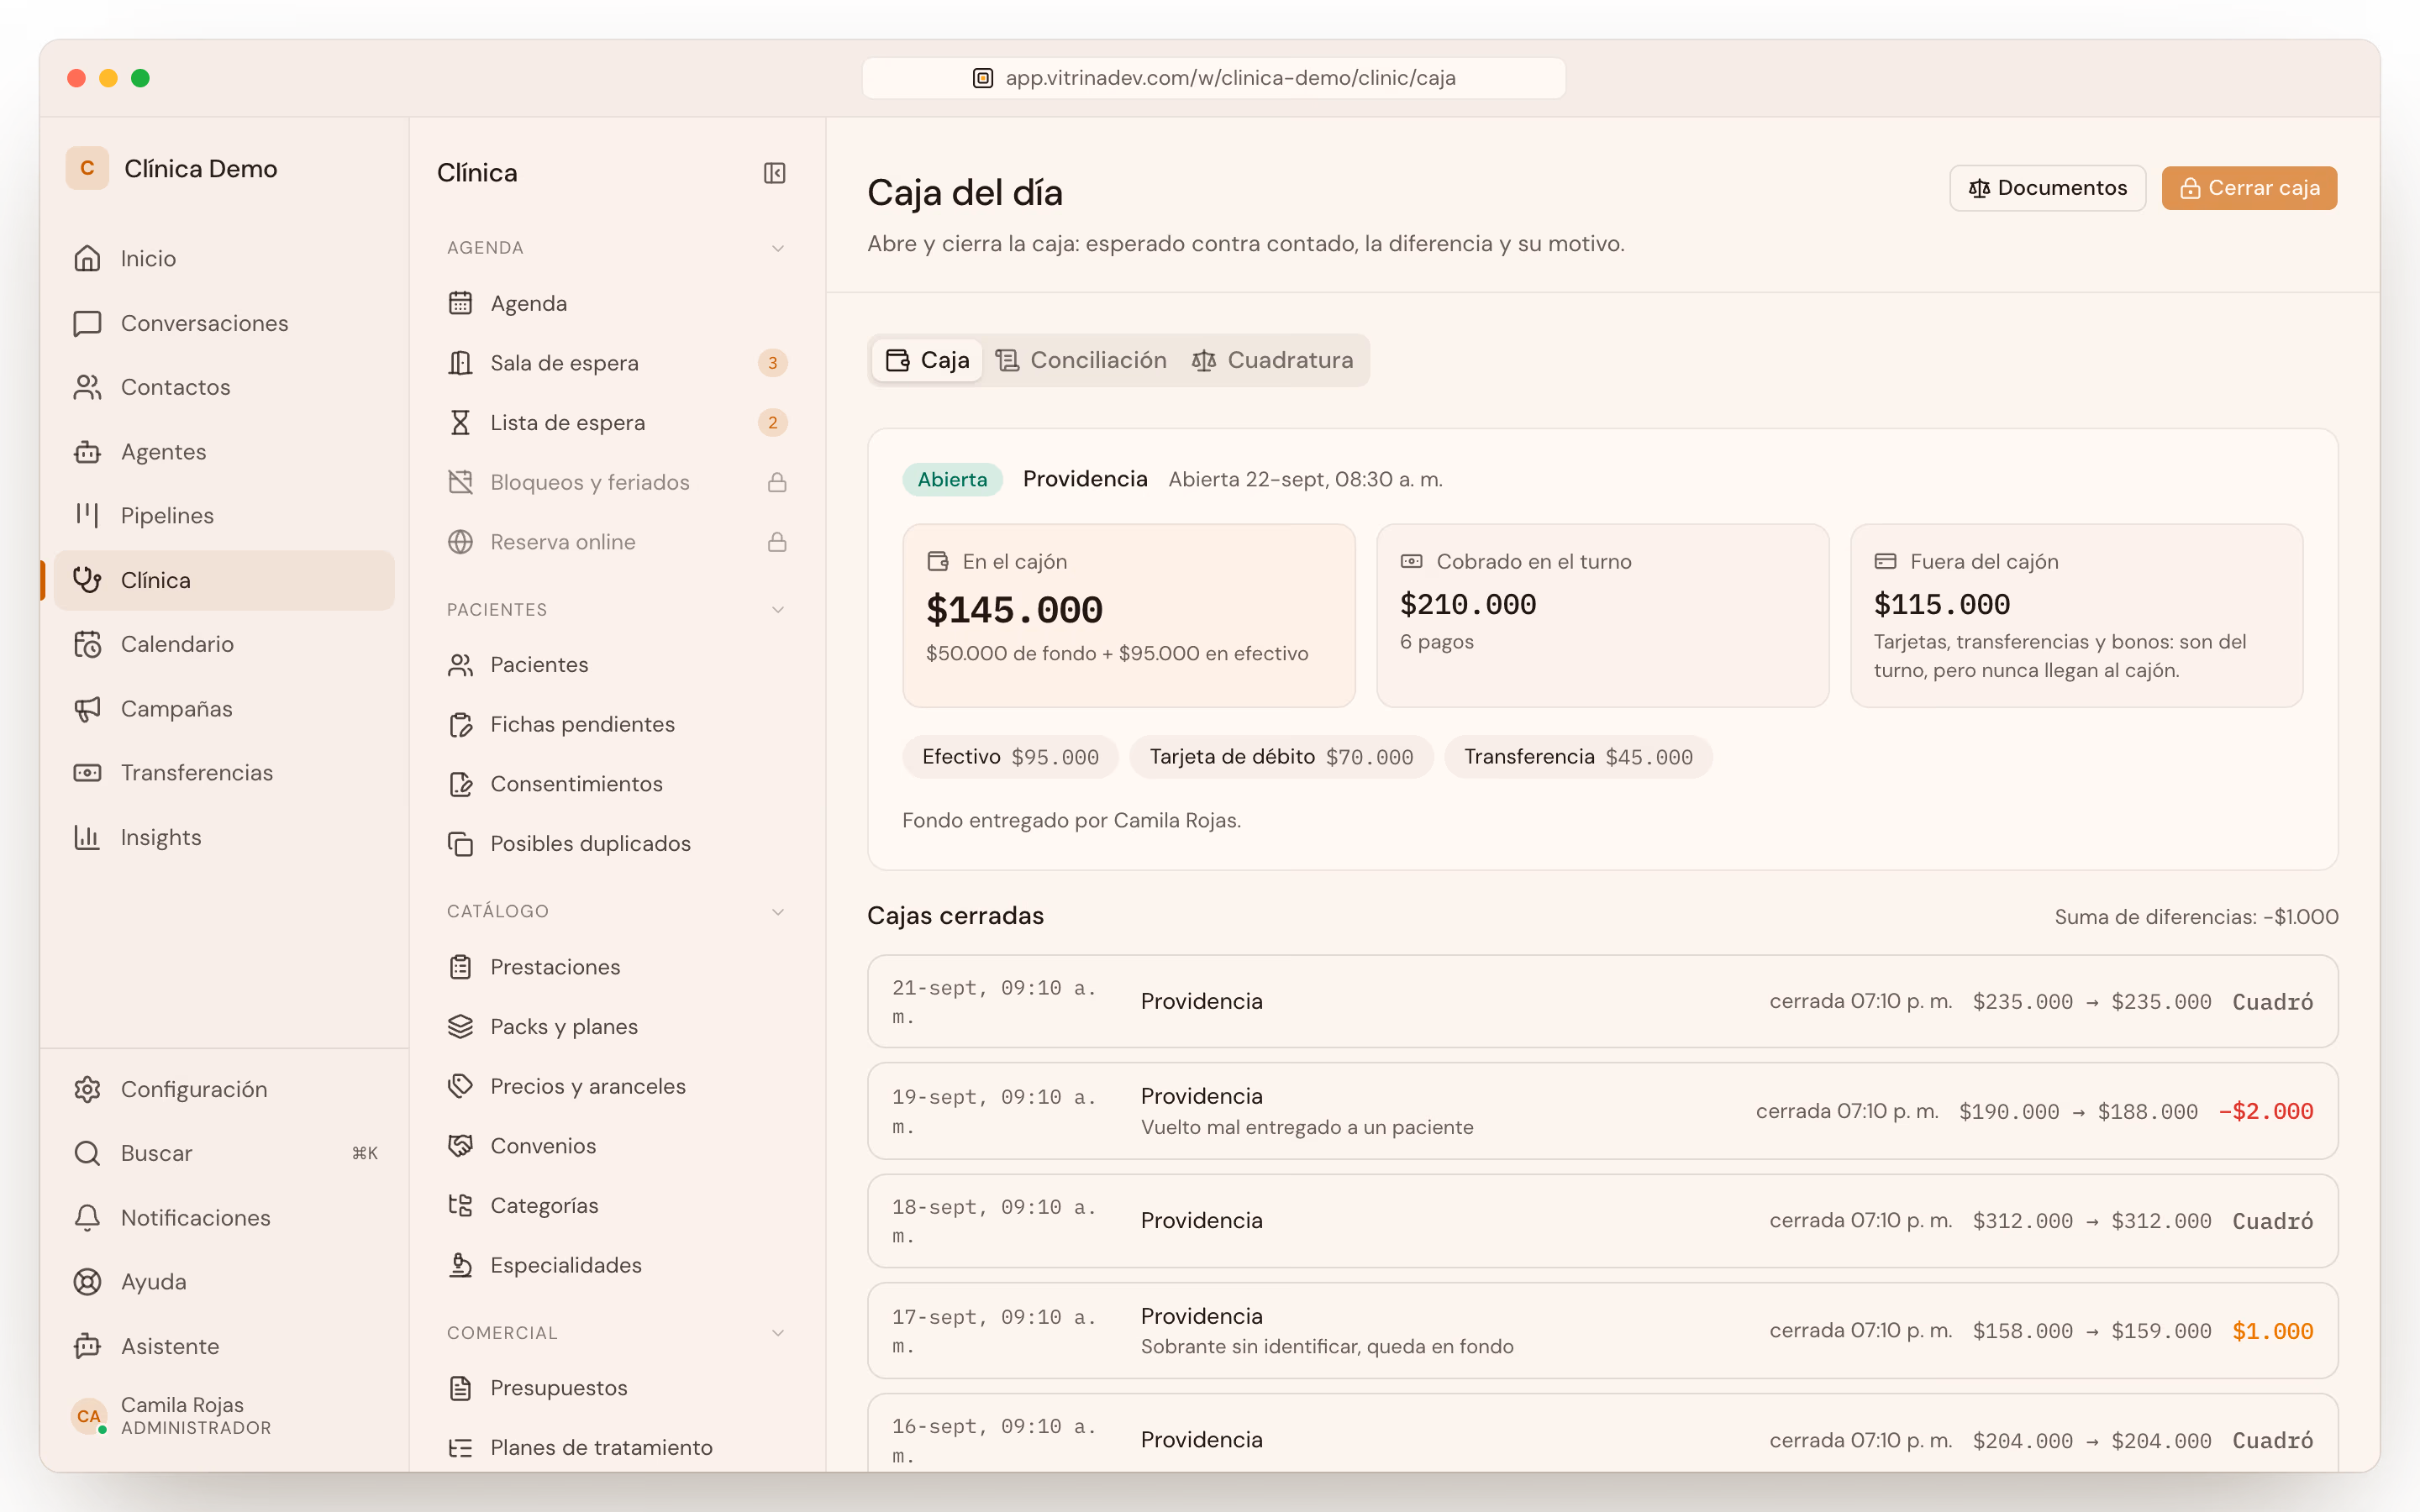This screenshot has height=1512, width=2420.
Task: Collapse the Clínica side panel icon
Action: pyautogui.click(x=775, y=173)
